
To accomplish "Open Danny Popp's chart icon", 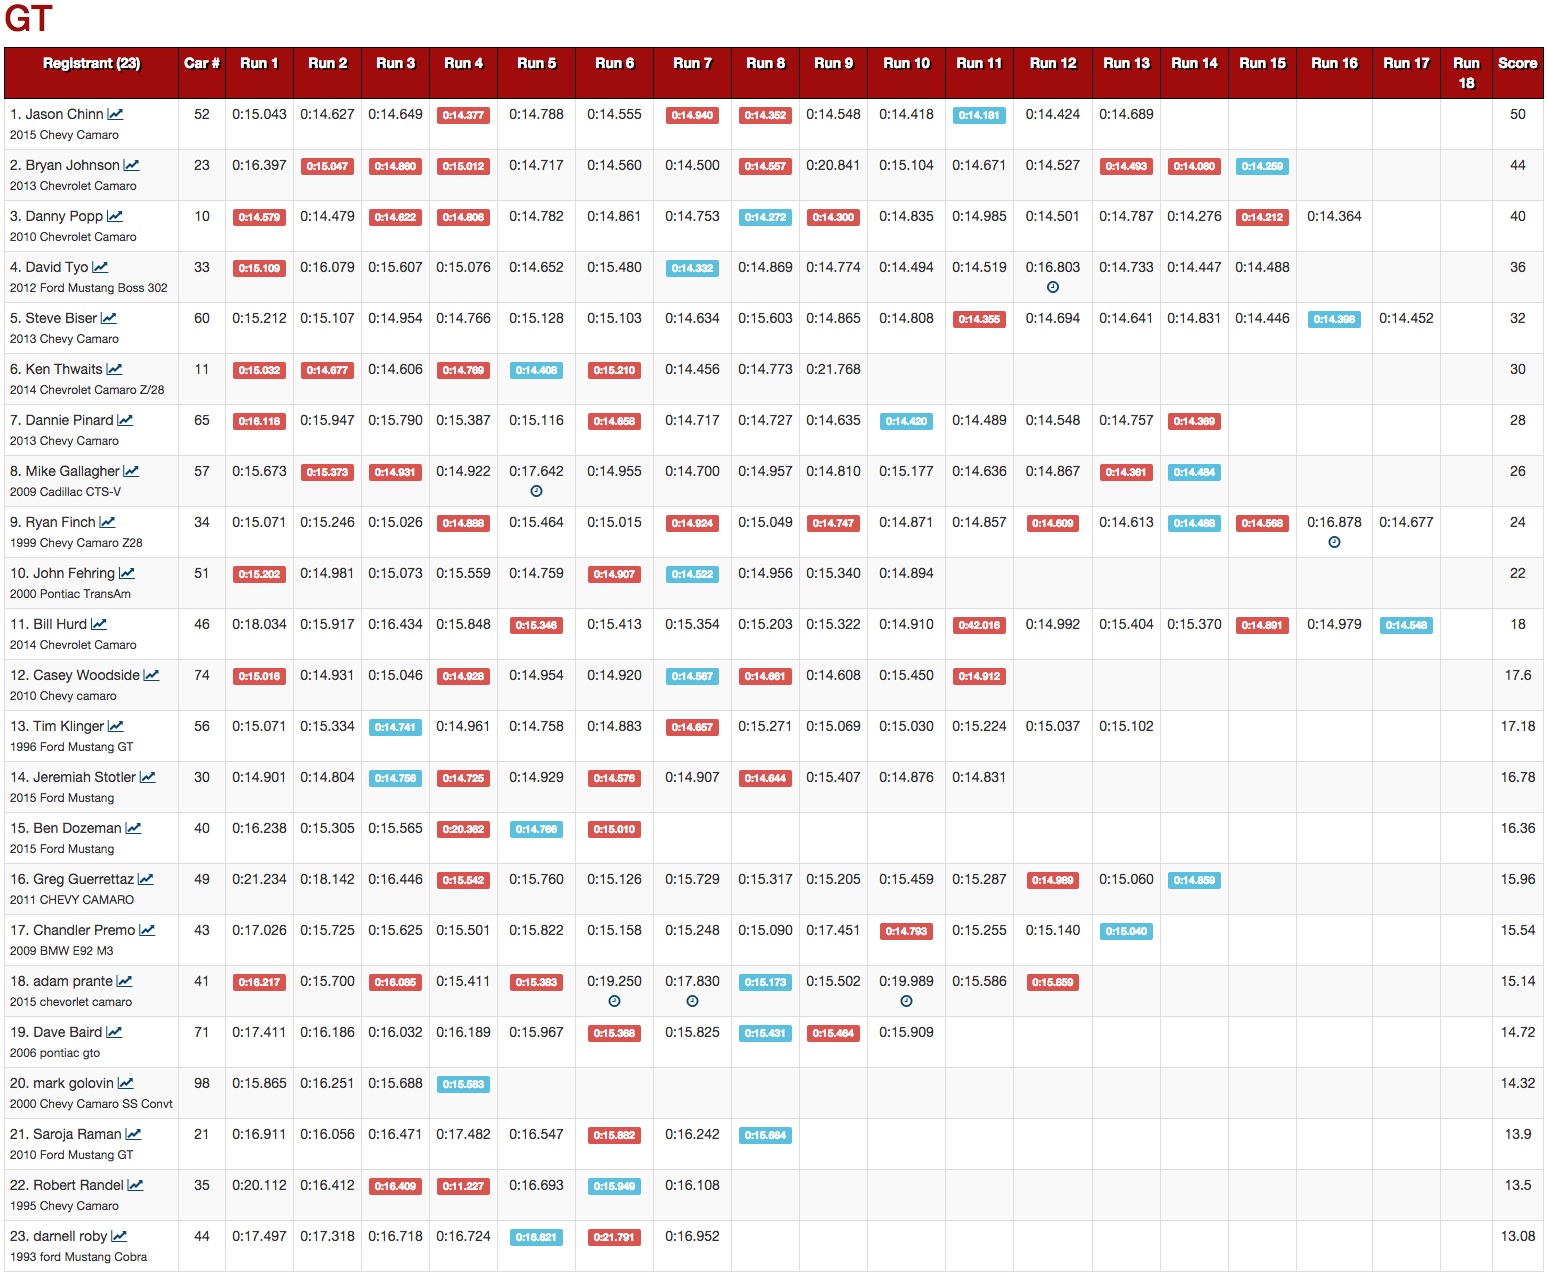I will click(115, 217).
